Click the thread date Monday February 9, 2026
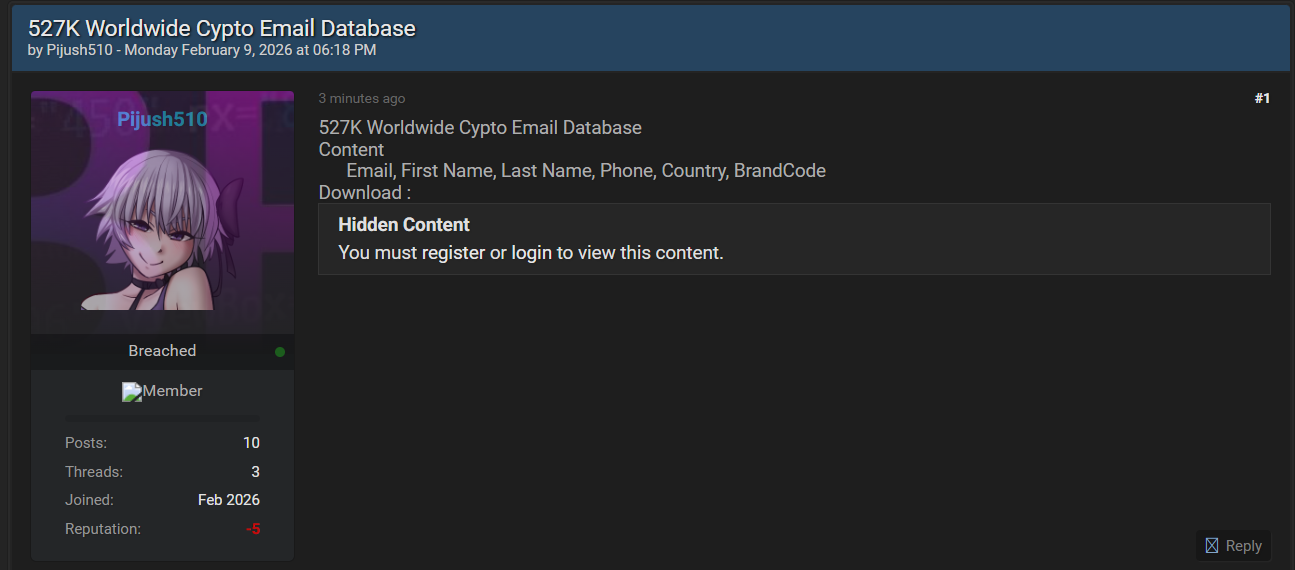The height and width of the screenshot is (570, 1295). [250, 49]
